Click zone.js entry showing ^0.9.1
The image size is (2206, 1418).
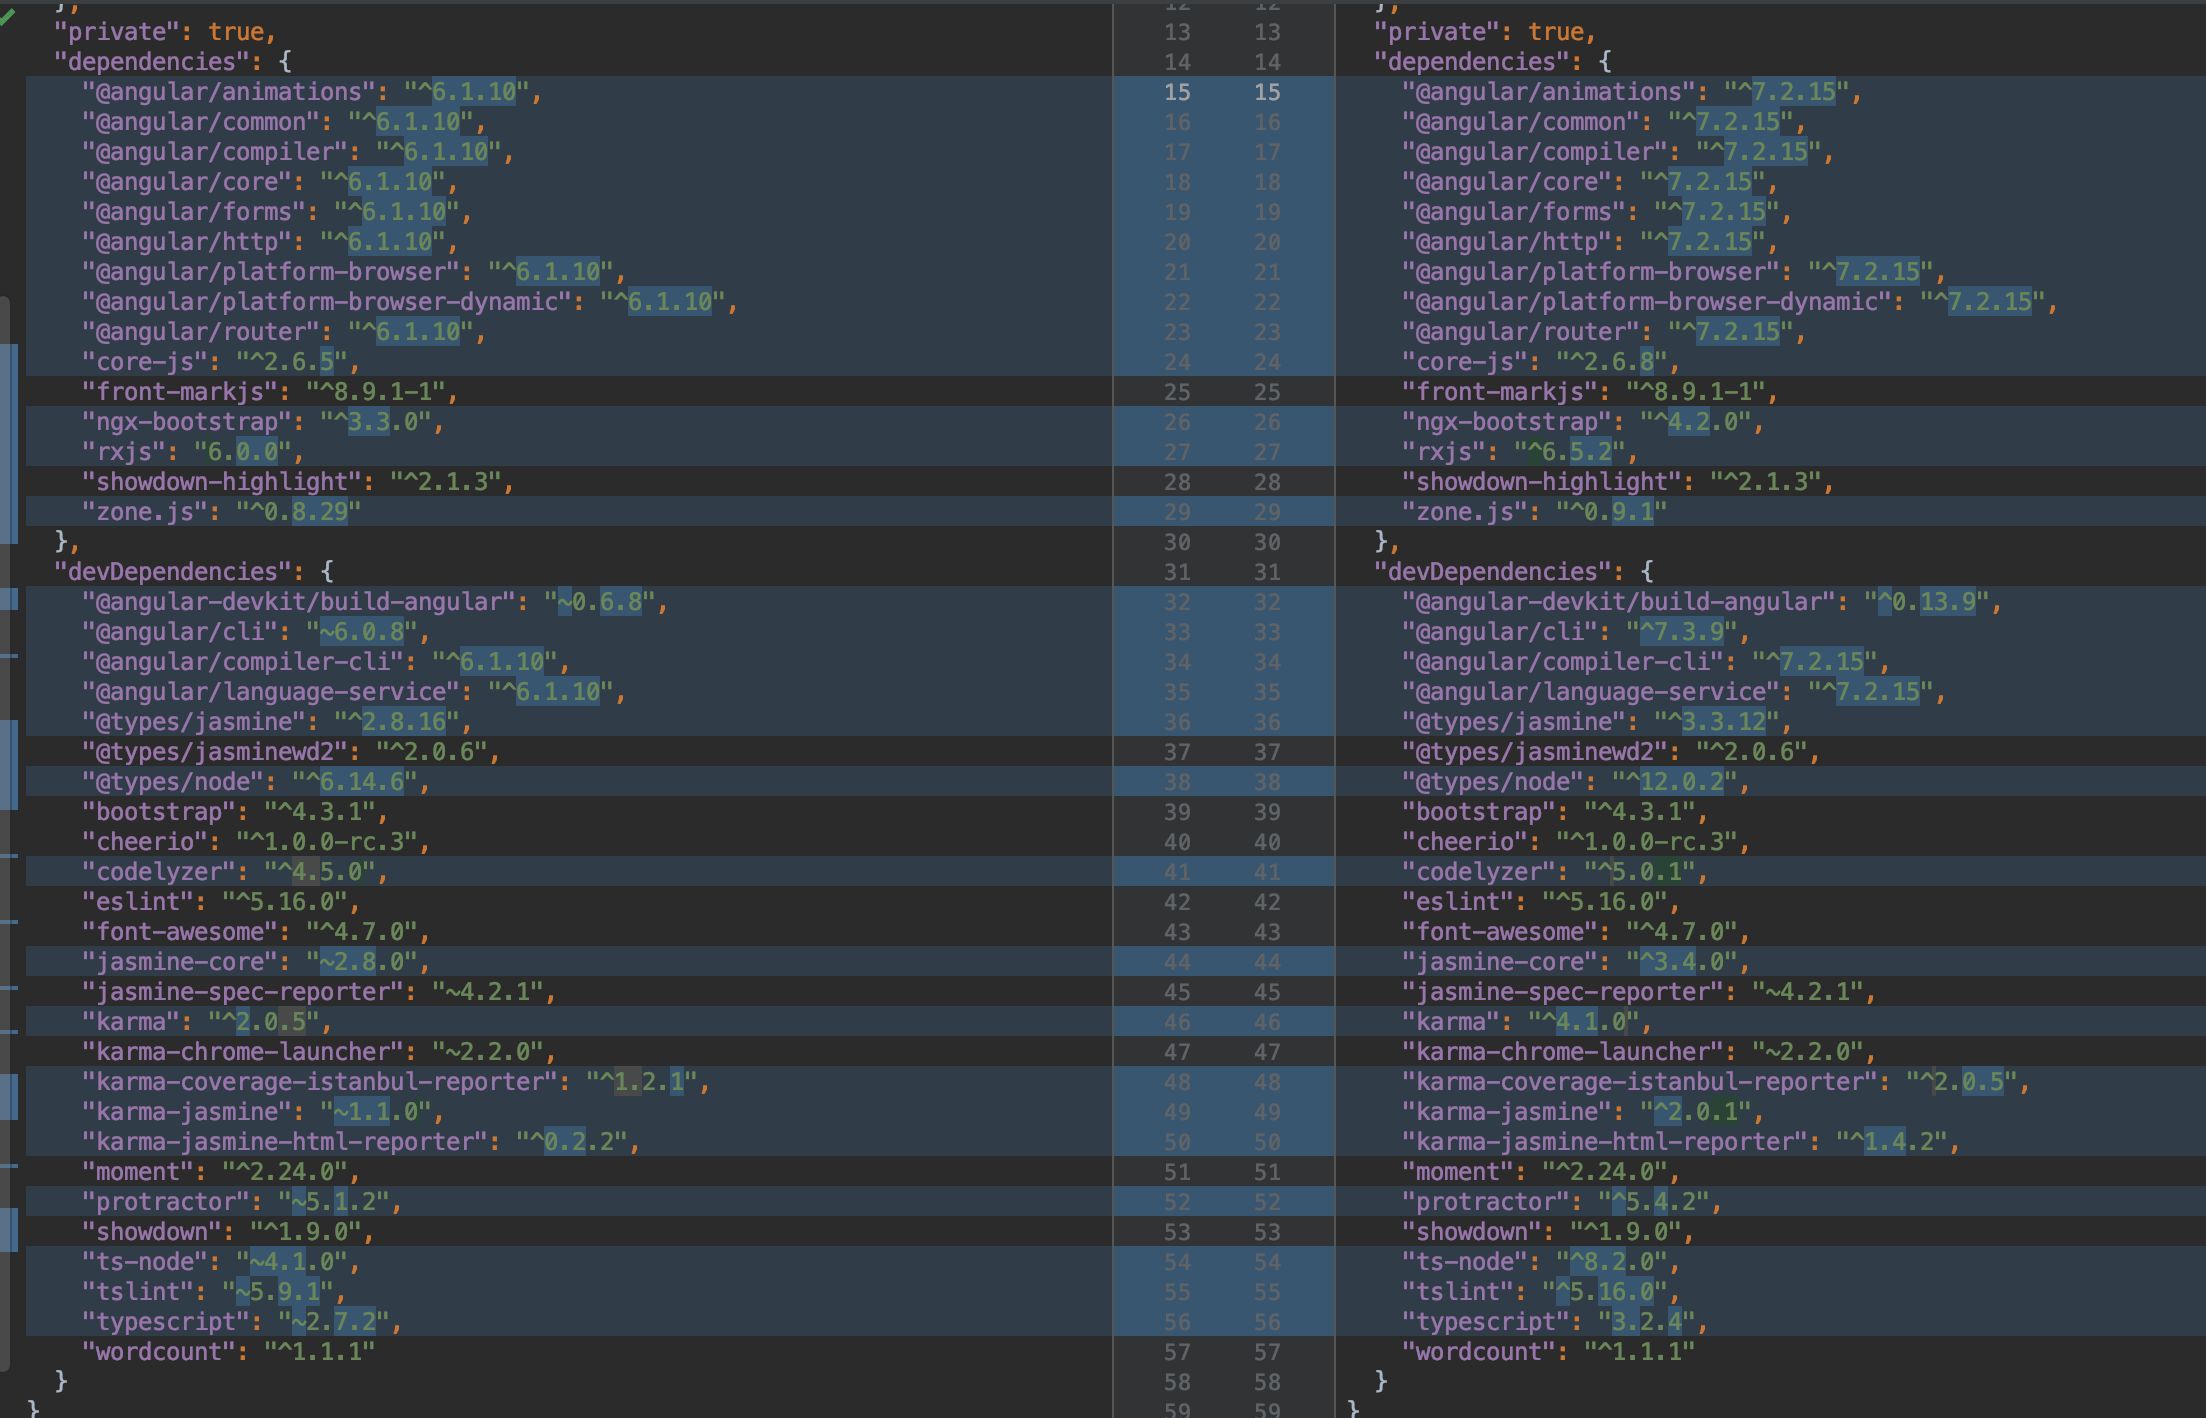[x=1534, y=512]
